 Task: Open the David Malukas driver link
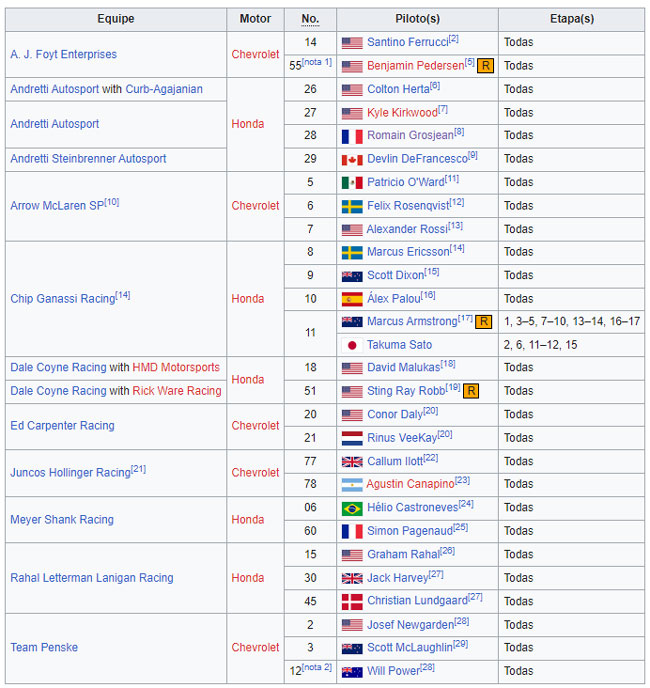click(x=404, y=368)
